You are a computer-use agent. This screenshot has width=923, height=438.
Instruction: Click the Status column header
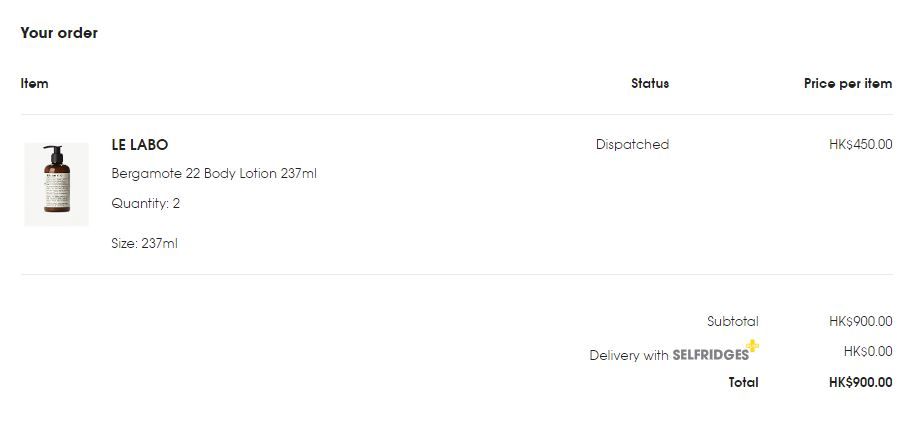650,84
